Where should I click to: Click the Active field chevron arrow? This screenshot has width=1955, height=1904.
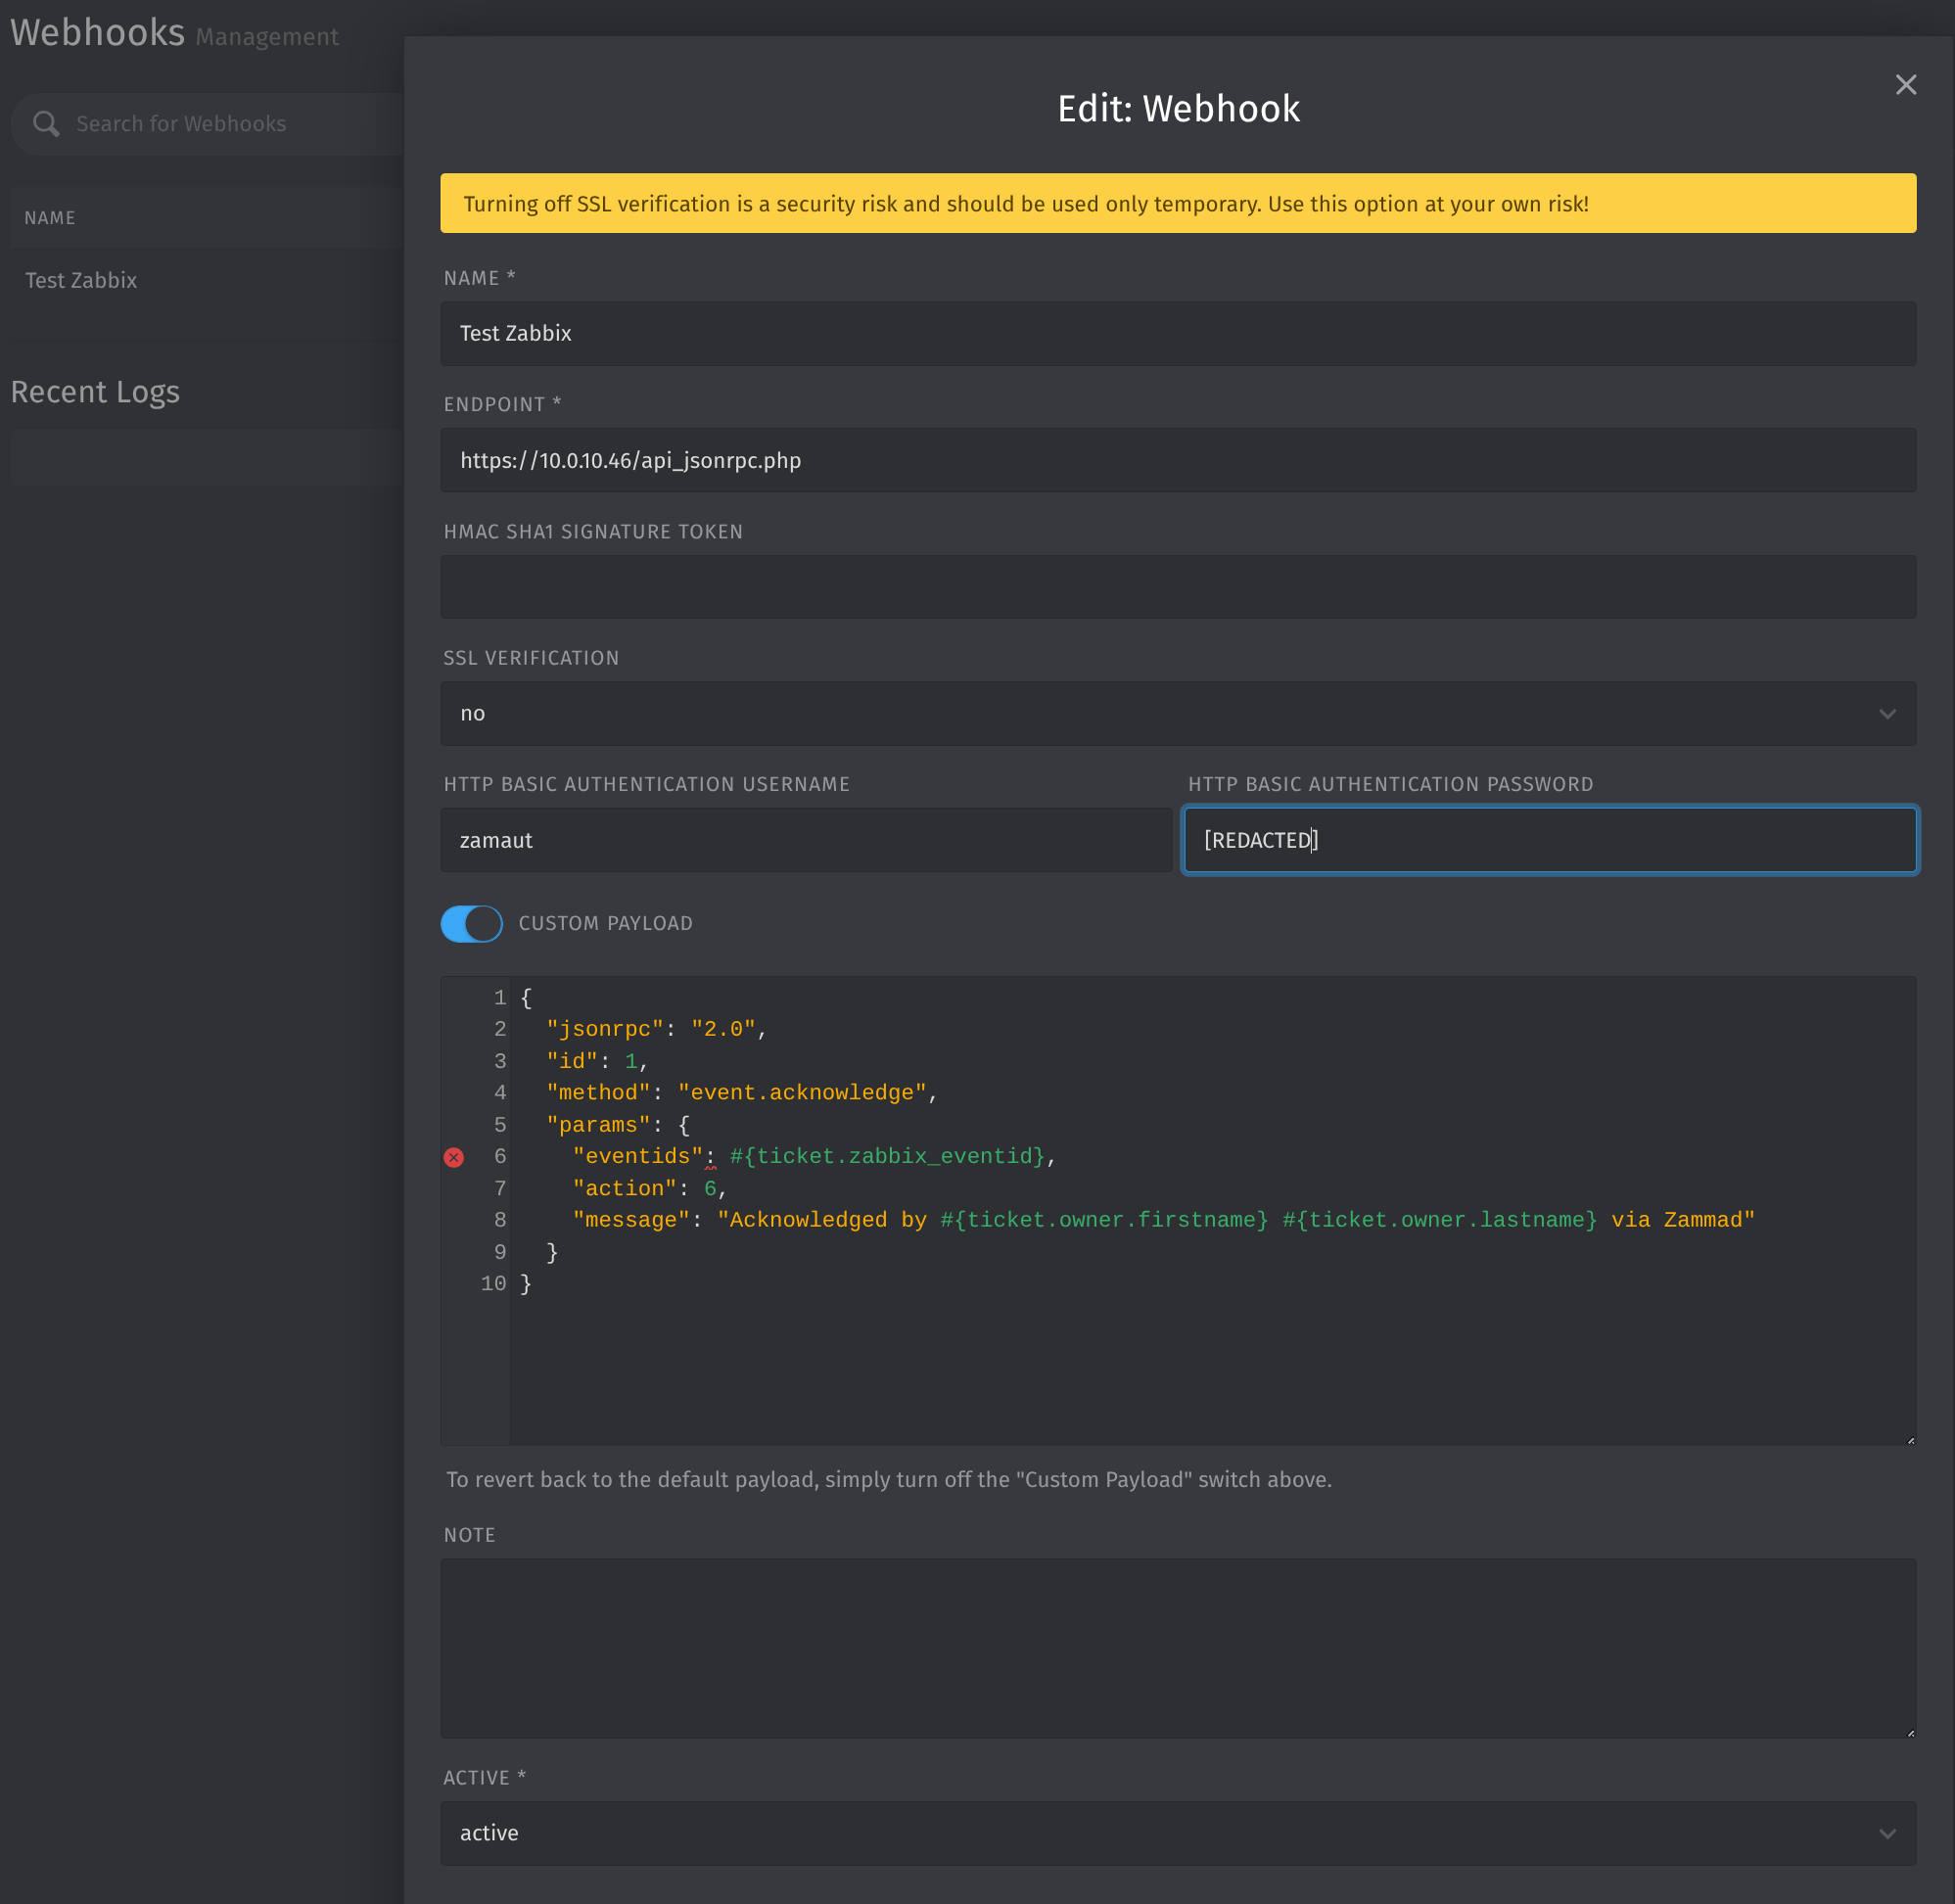tap(1887, 1834)
